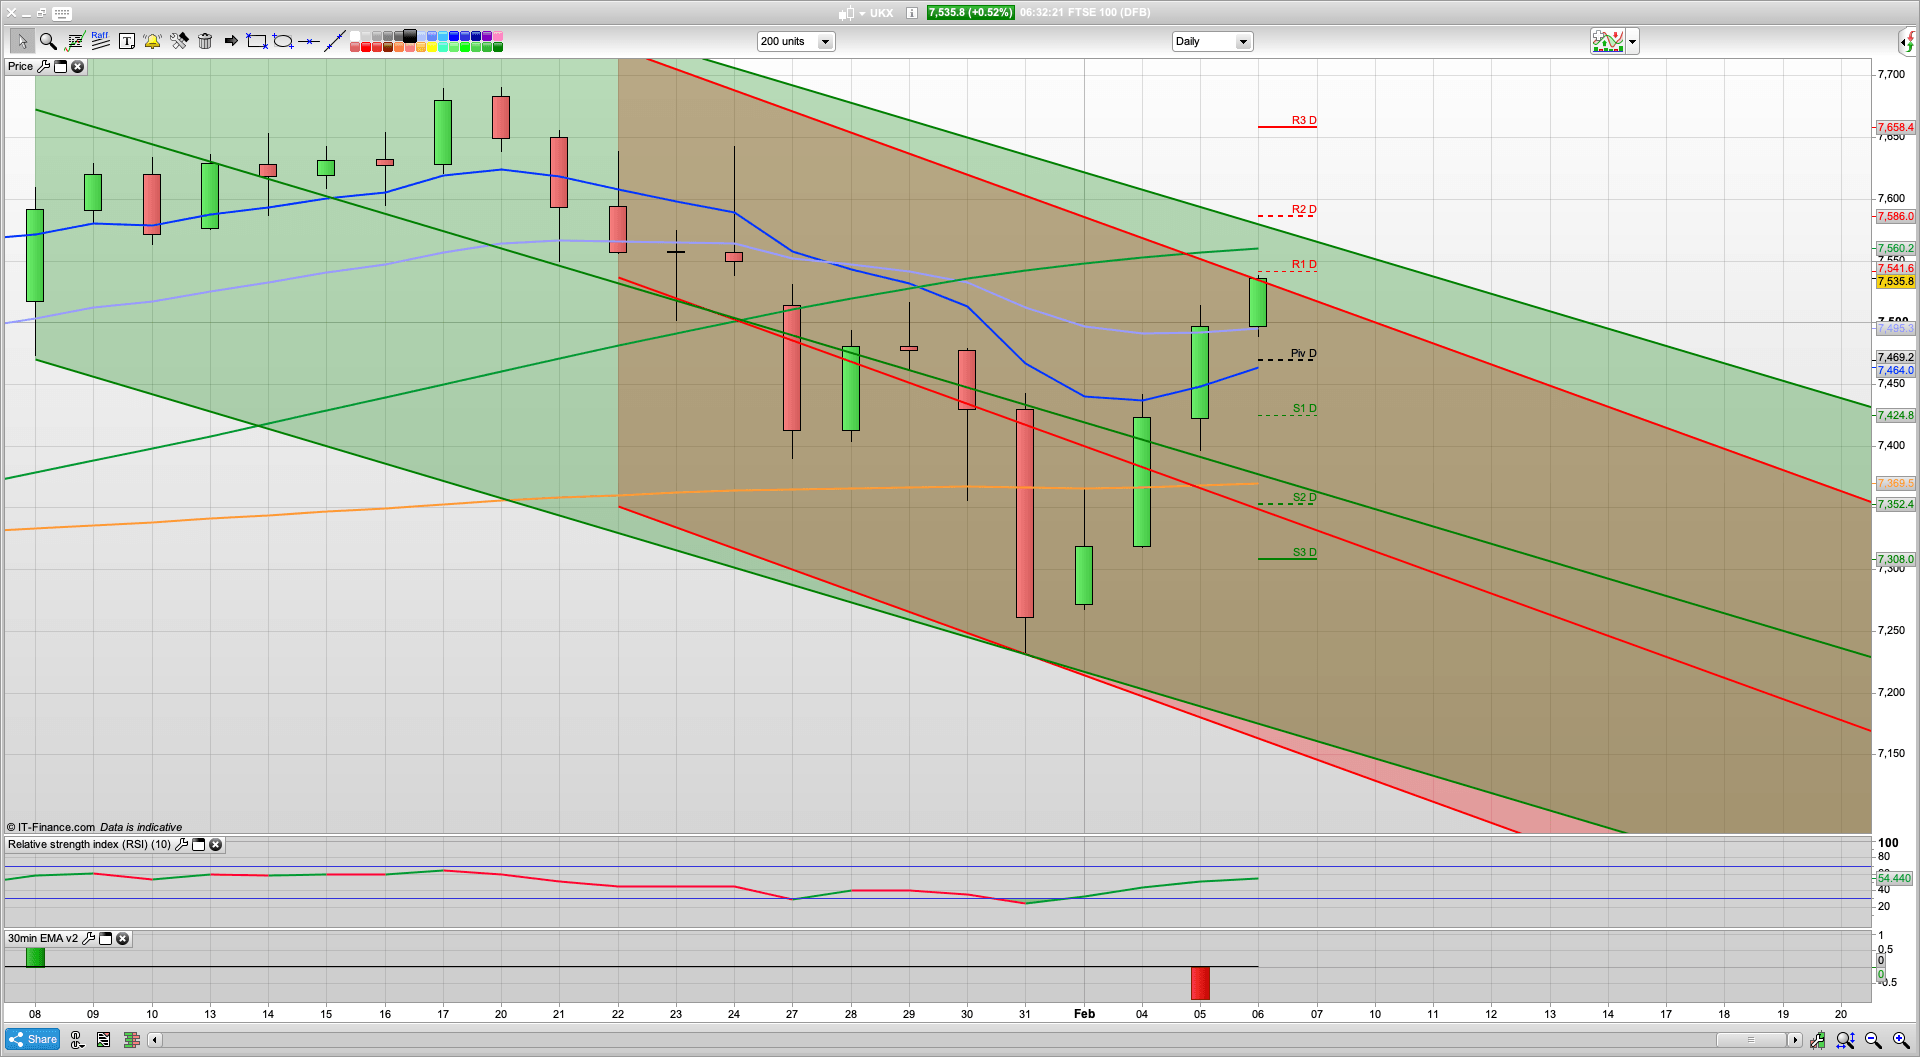Open Price panel wrench settings
Image resolution: width=1920 pixels, height=1057 pixels.
(x=43, y=67)
